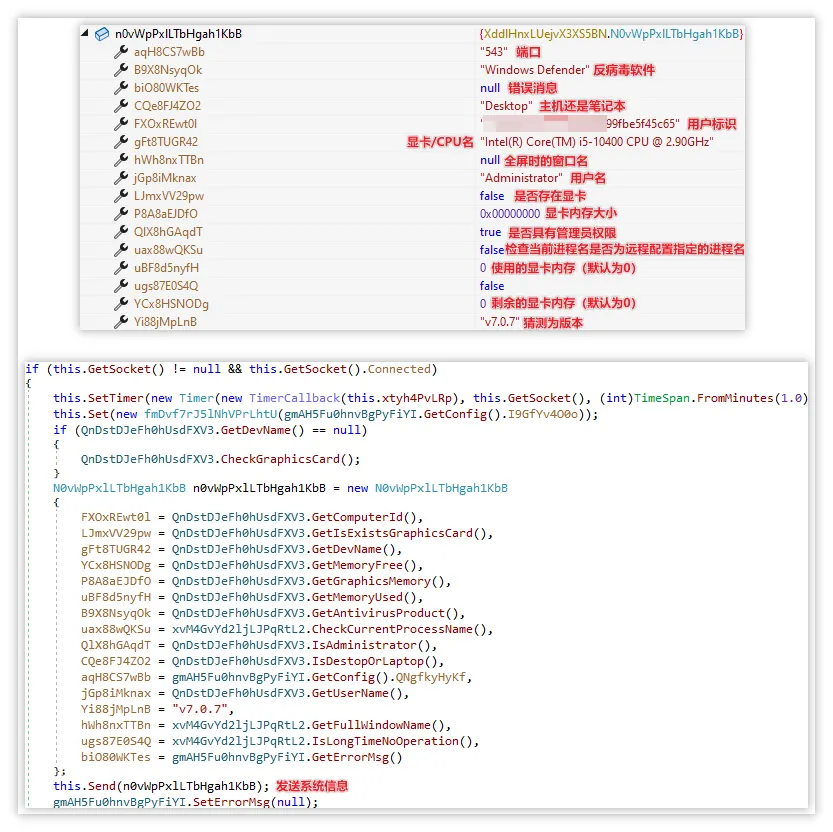This screenshot has width=833, height=832.
Task: Click the XddlHnxLUejvX3XS5BN type value
Action: click(611, 34)
